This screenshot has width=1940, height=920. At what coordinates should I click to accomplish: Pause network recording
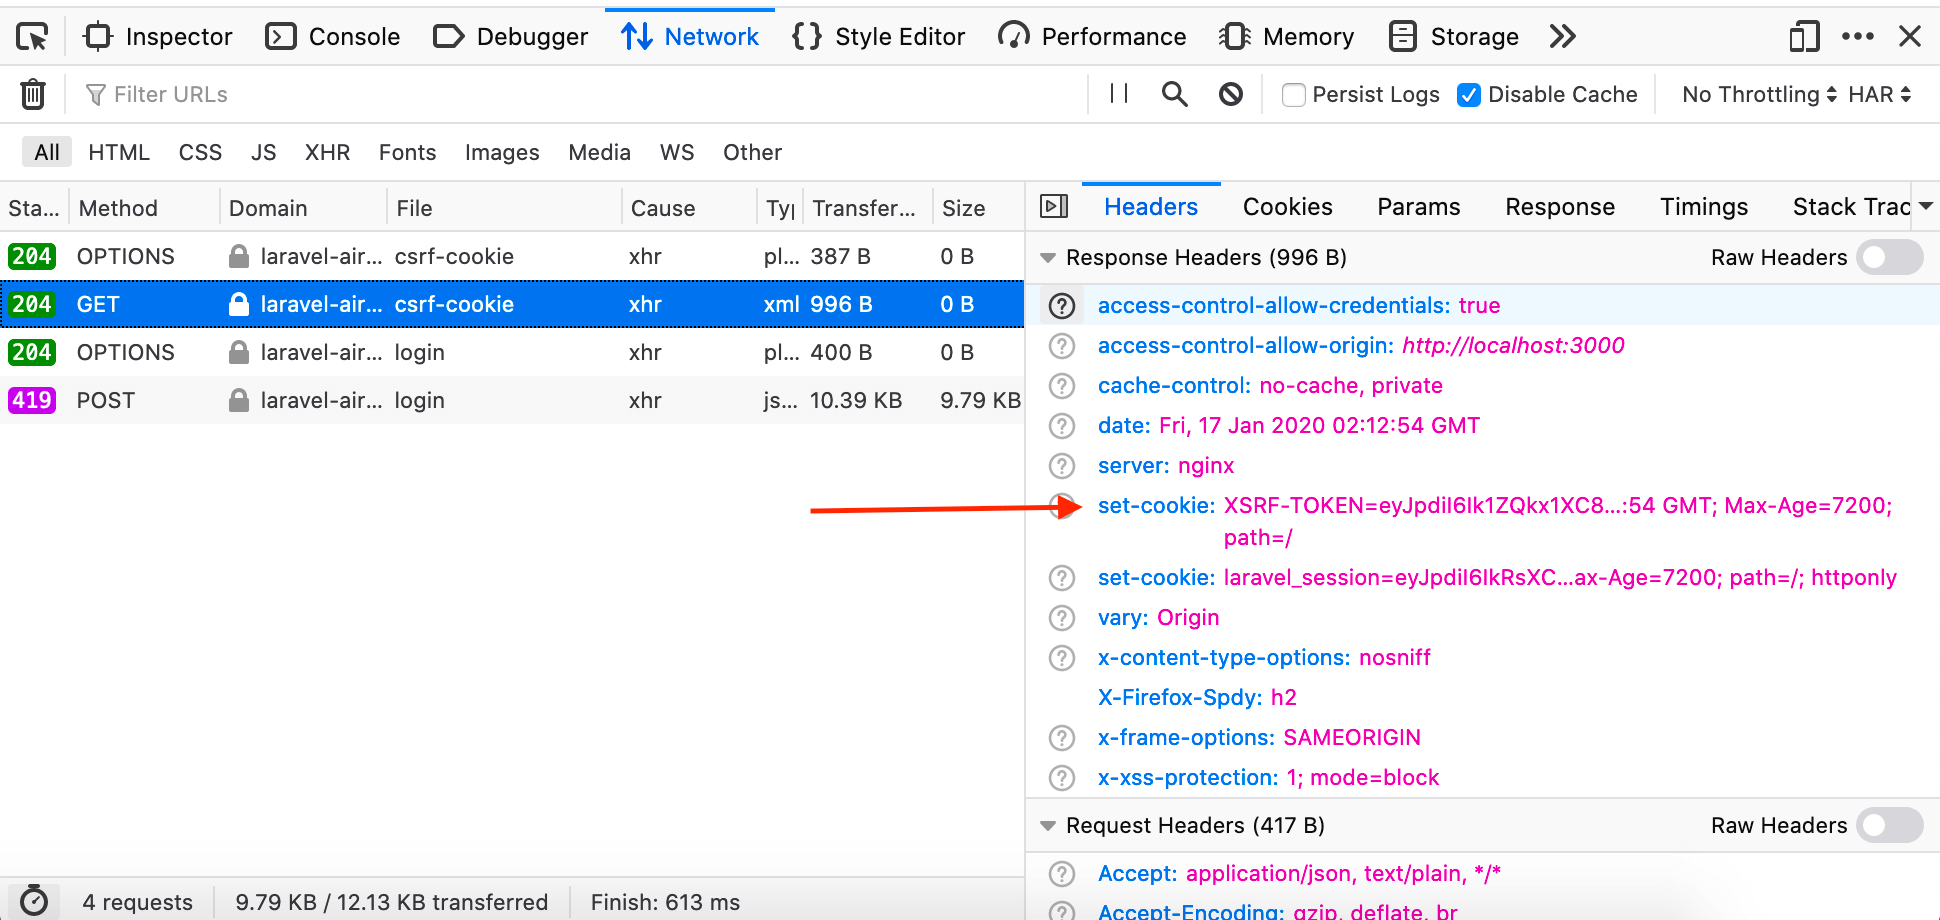1119,94
